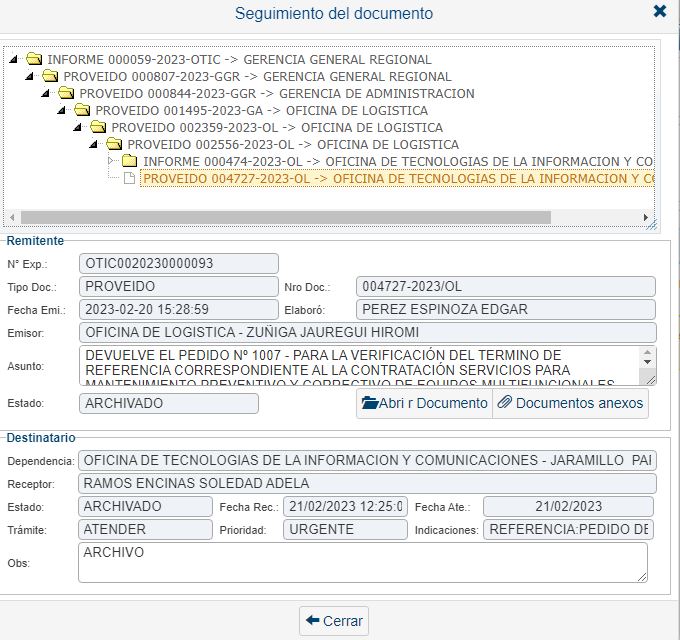Viewport: 680px width, 640px height.
Task: Click the Elaboró field PEREZ ESPINOZA EDGAR
Action: coord(506,310)
